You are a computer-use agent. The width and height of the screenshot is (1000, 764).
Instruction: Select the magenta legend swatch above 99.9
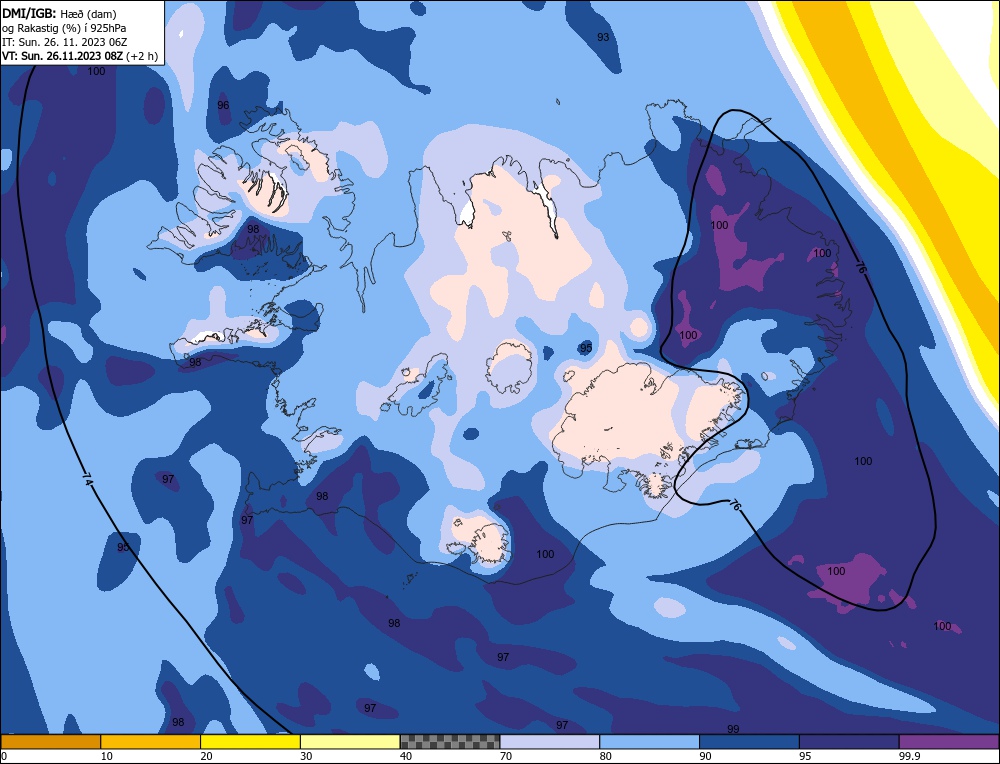tap(949, 742)
